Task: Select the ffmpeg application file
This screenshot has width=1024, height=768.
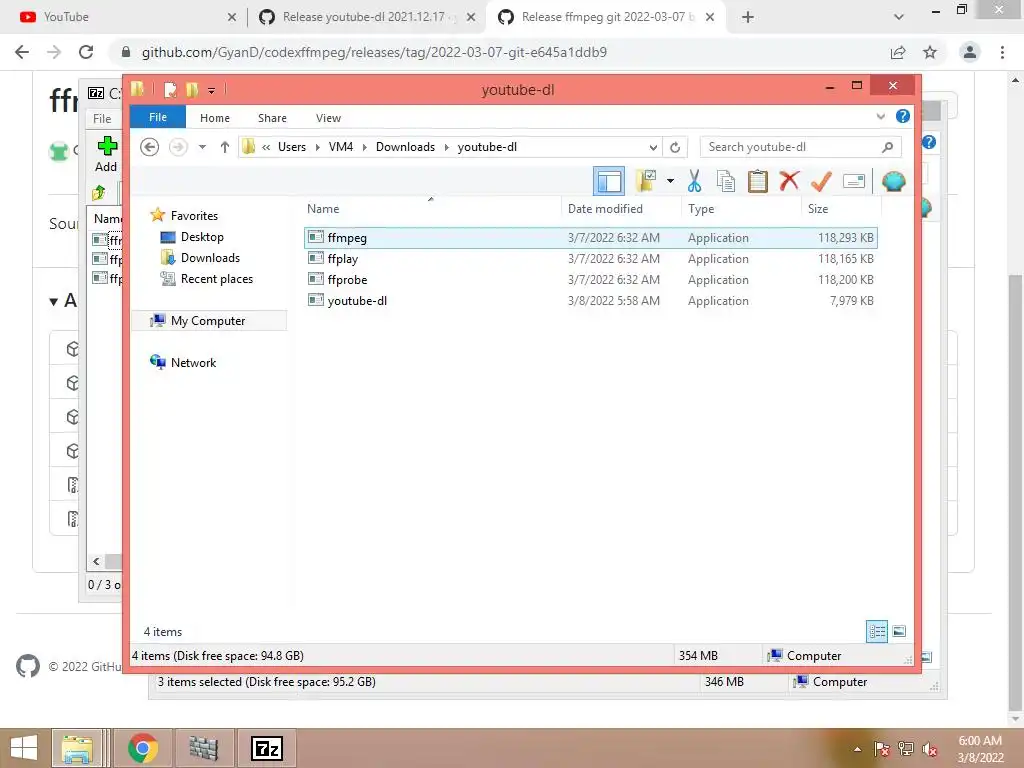Action: pos(590,238)
